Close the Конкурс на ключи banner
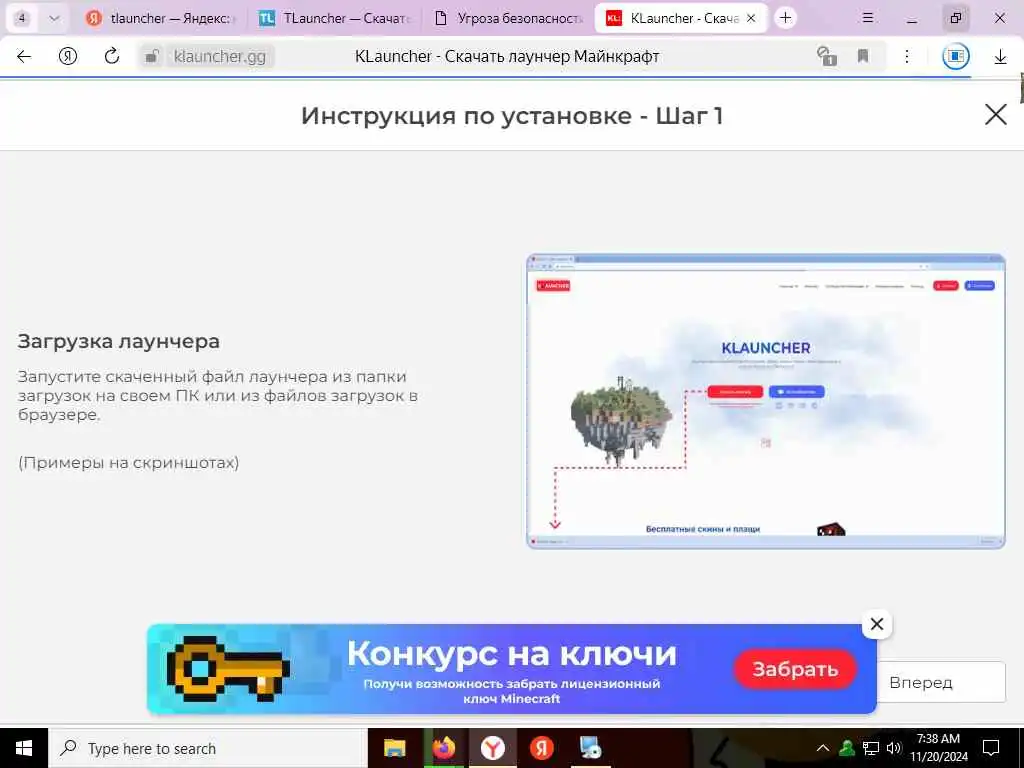The height and width of the screenshot is (768, 1024). tap(876, 624)
